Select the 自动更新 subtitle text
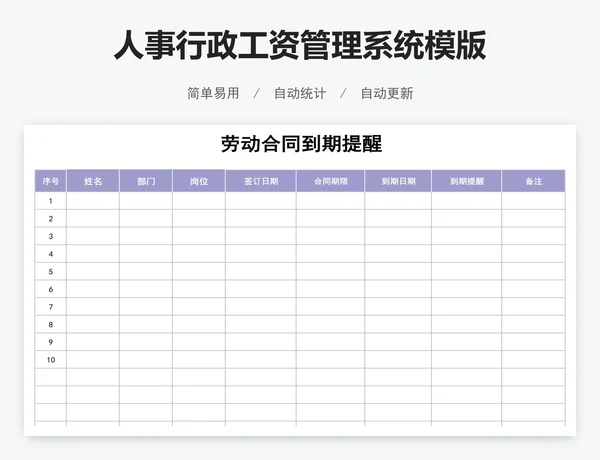 (x=387, y=93)
